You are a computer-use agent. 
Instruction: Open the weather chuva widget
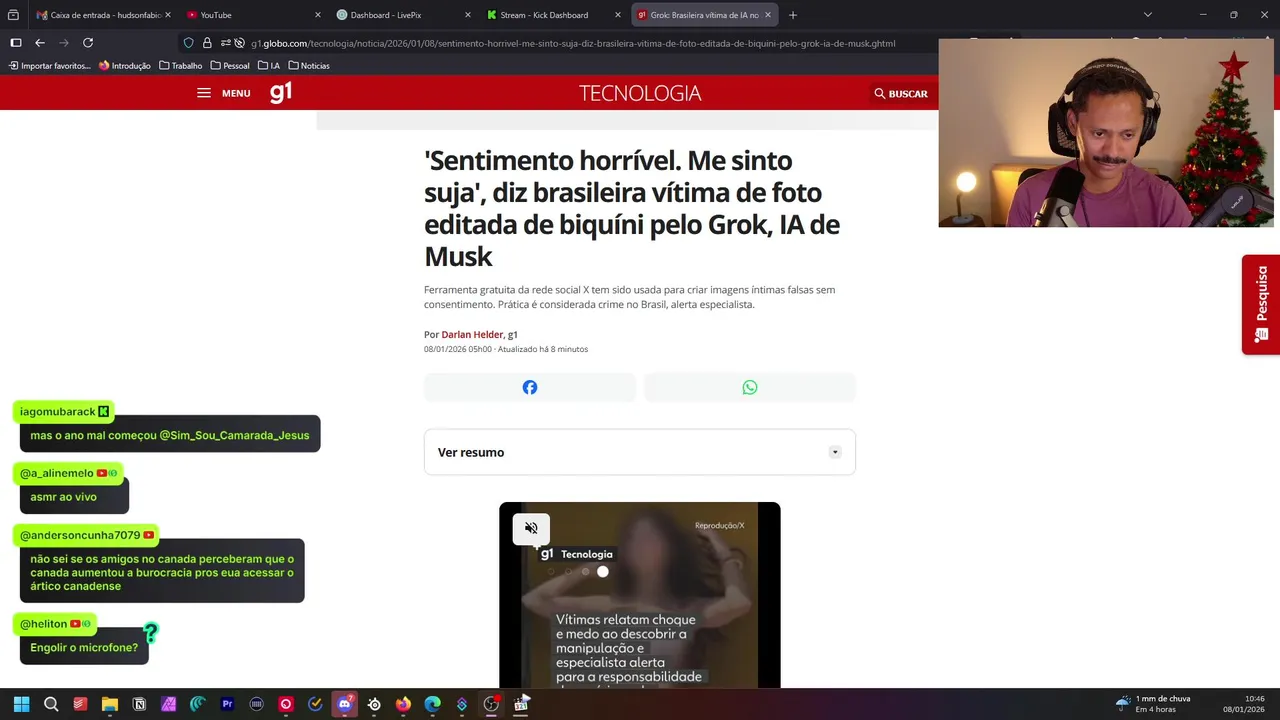[1153, 704]
